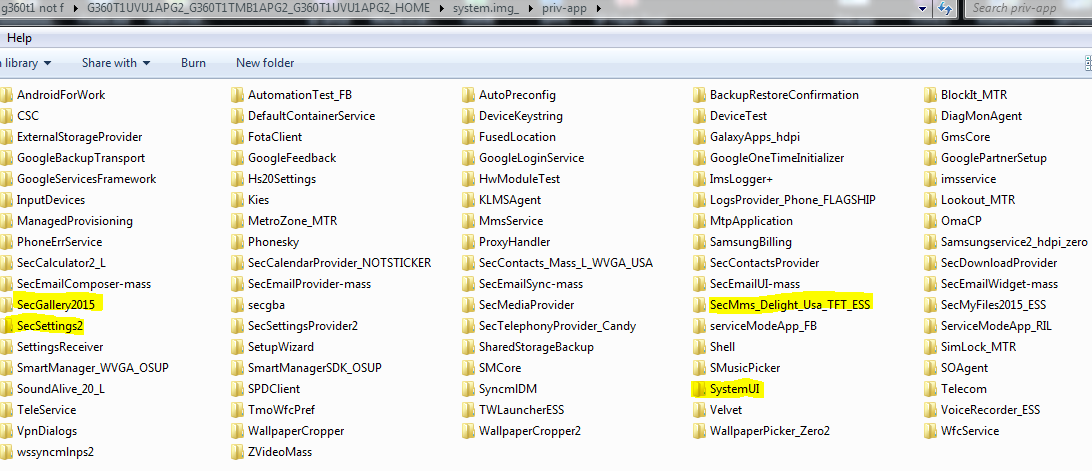The height and width of the screenshot is (471, 1092).
Task: Select the GoogleServicesFramework folder name
Action: [86, 179]
